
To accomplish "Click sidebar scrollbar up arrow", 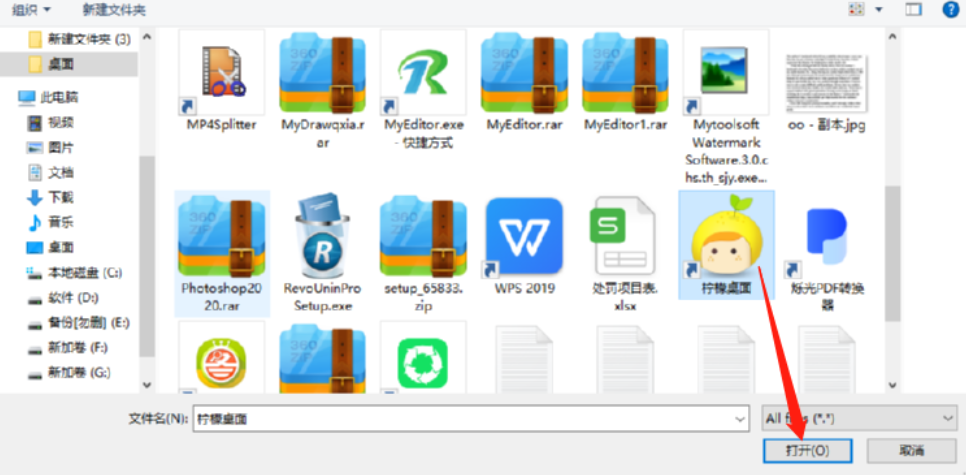I will click(146, 36).
